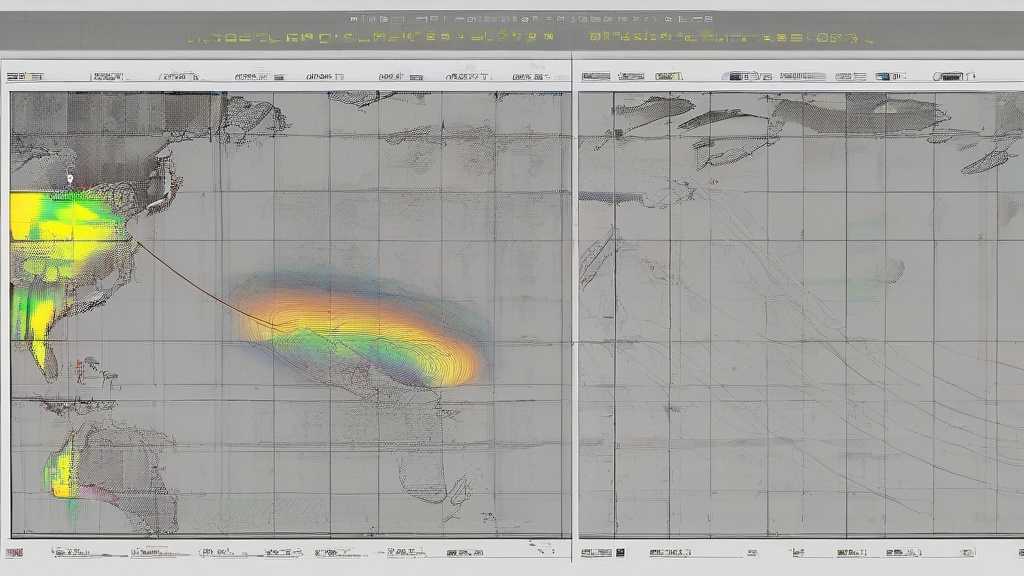Viewport: 1024px width, 576px height.
Task: Click the yellow-green text in the left header bar
Action: pos(370,38)
